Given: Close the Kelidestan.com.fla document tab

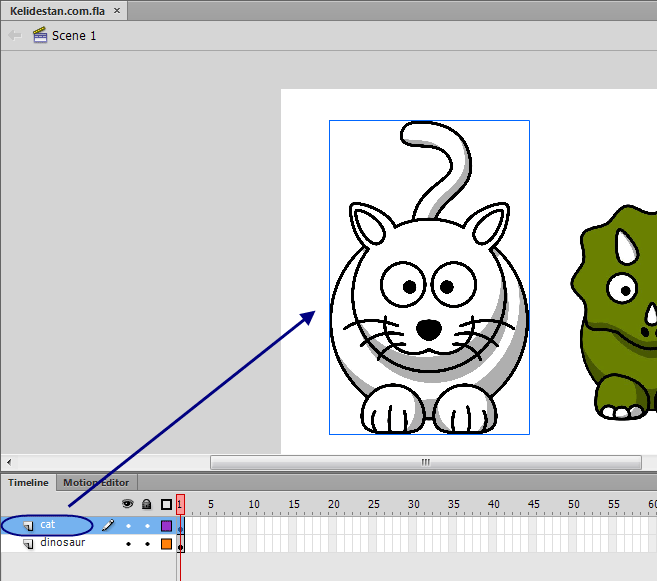Looking at the screenshot, I should tap(117, 10).
